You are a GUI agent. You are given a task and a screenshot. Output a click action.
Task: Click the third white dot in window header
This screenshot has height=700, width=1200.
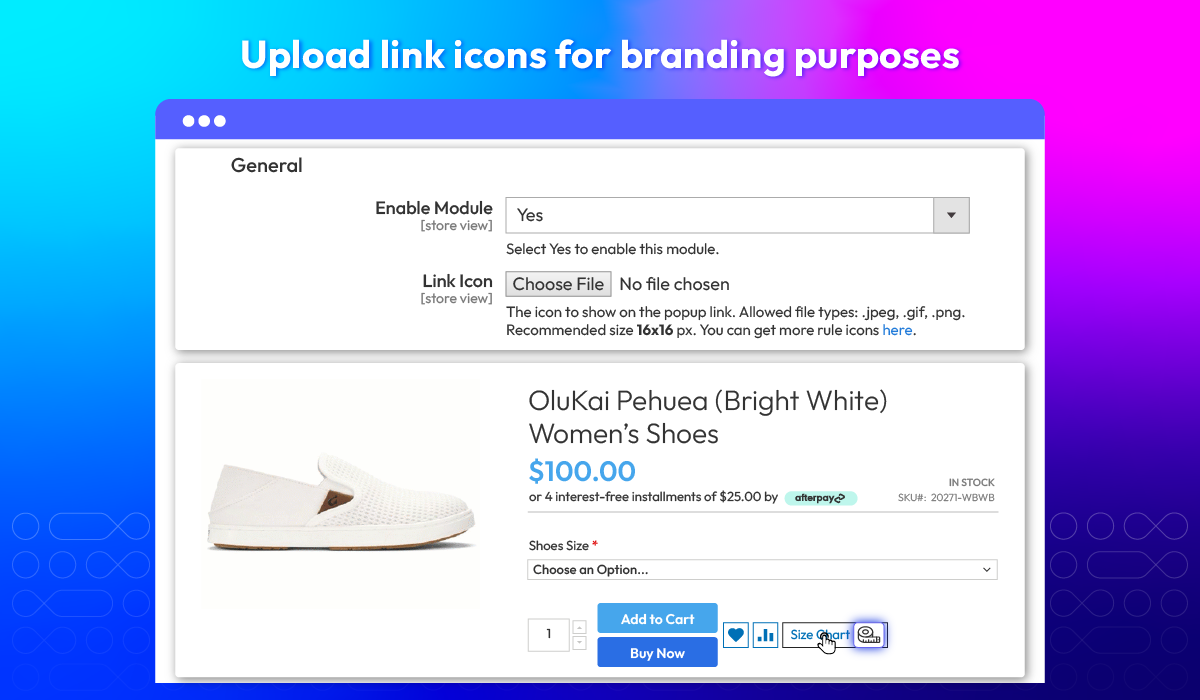coord(220,121)
